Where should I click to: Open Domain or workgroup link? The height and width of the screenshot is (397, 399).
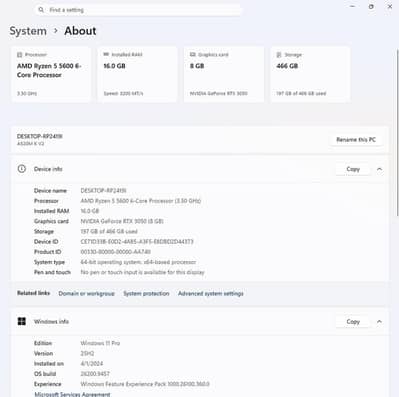(86, 294)
